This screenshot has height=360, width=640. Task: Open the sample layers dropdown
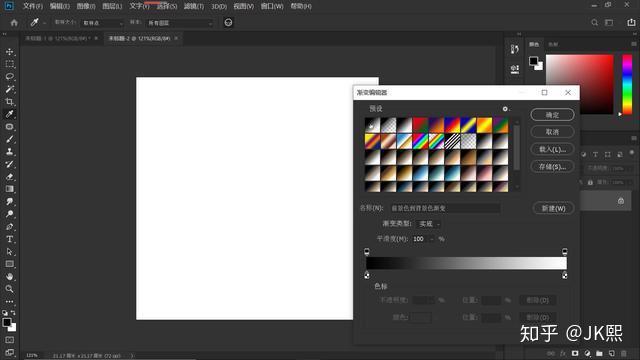click(180, 23)
